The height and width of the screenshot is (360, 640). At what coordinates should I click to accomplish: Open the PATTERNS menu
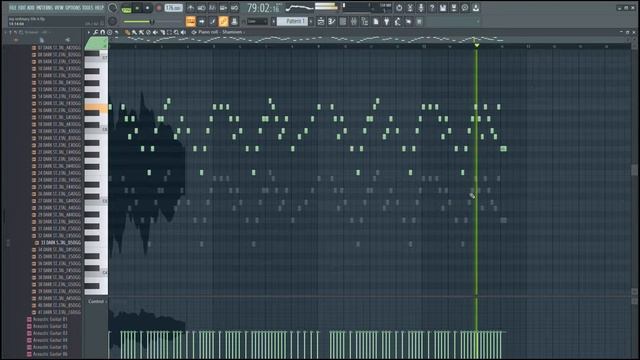pyautogui.click(x=45, y=8)
